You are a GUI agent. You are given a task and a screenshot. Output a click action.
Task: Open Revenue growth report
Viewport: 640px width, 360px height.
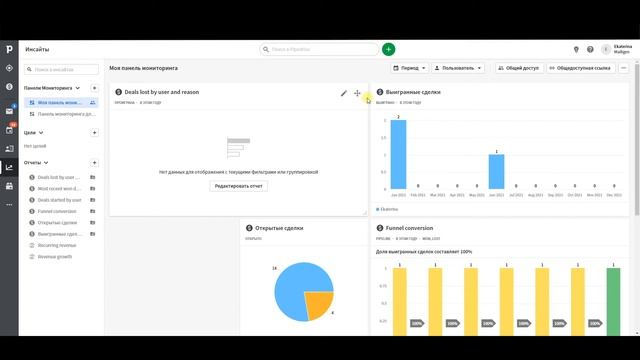click(55, 257)
